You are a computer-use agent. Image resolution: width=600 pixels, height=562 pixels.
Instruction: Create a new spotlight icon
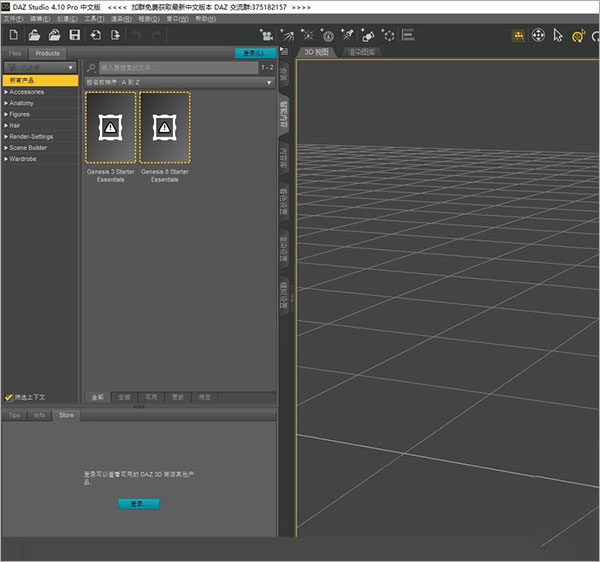347,35
